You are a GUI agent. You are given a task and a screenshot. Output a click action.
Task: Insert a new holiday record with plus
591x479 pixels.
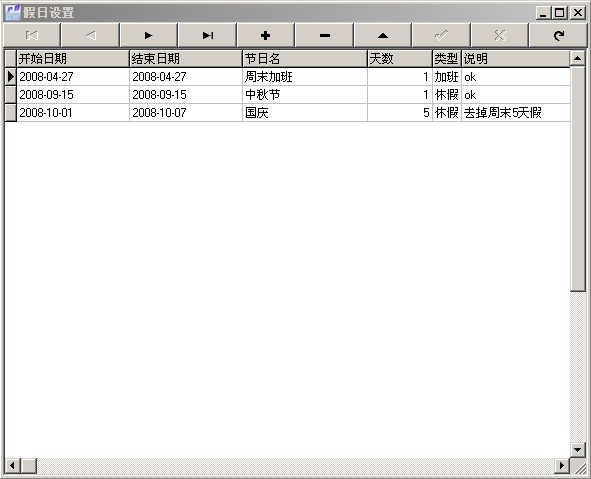[x=266, y=35]
